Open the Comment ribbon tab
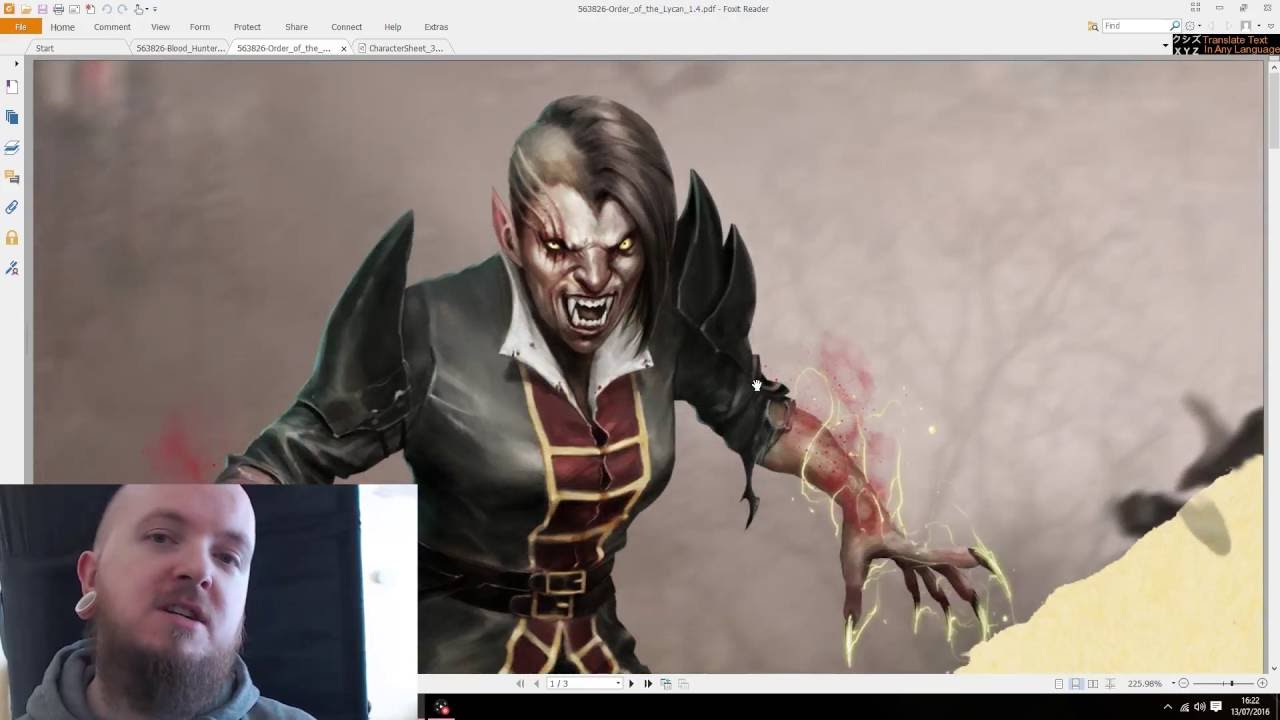 pyautogui.click(x=112, y=27)
